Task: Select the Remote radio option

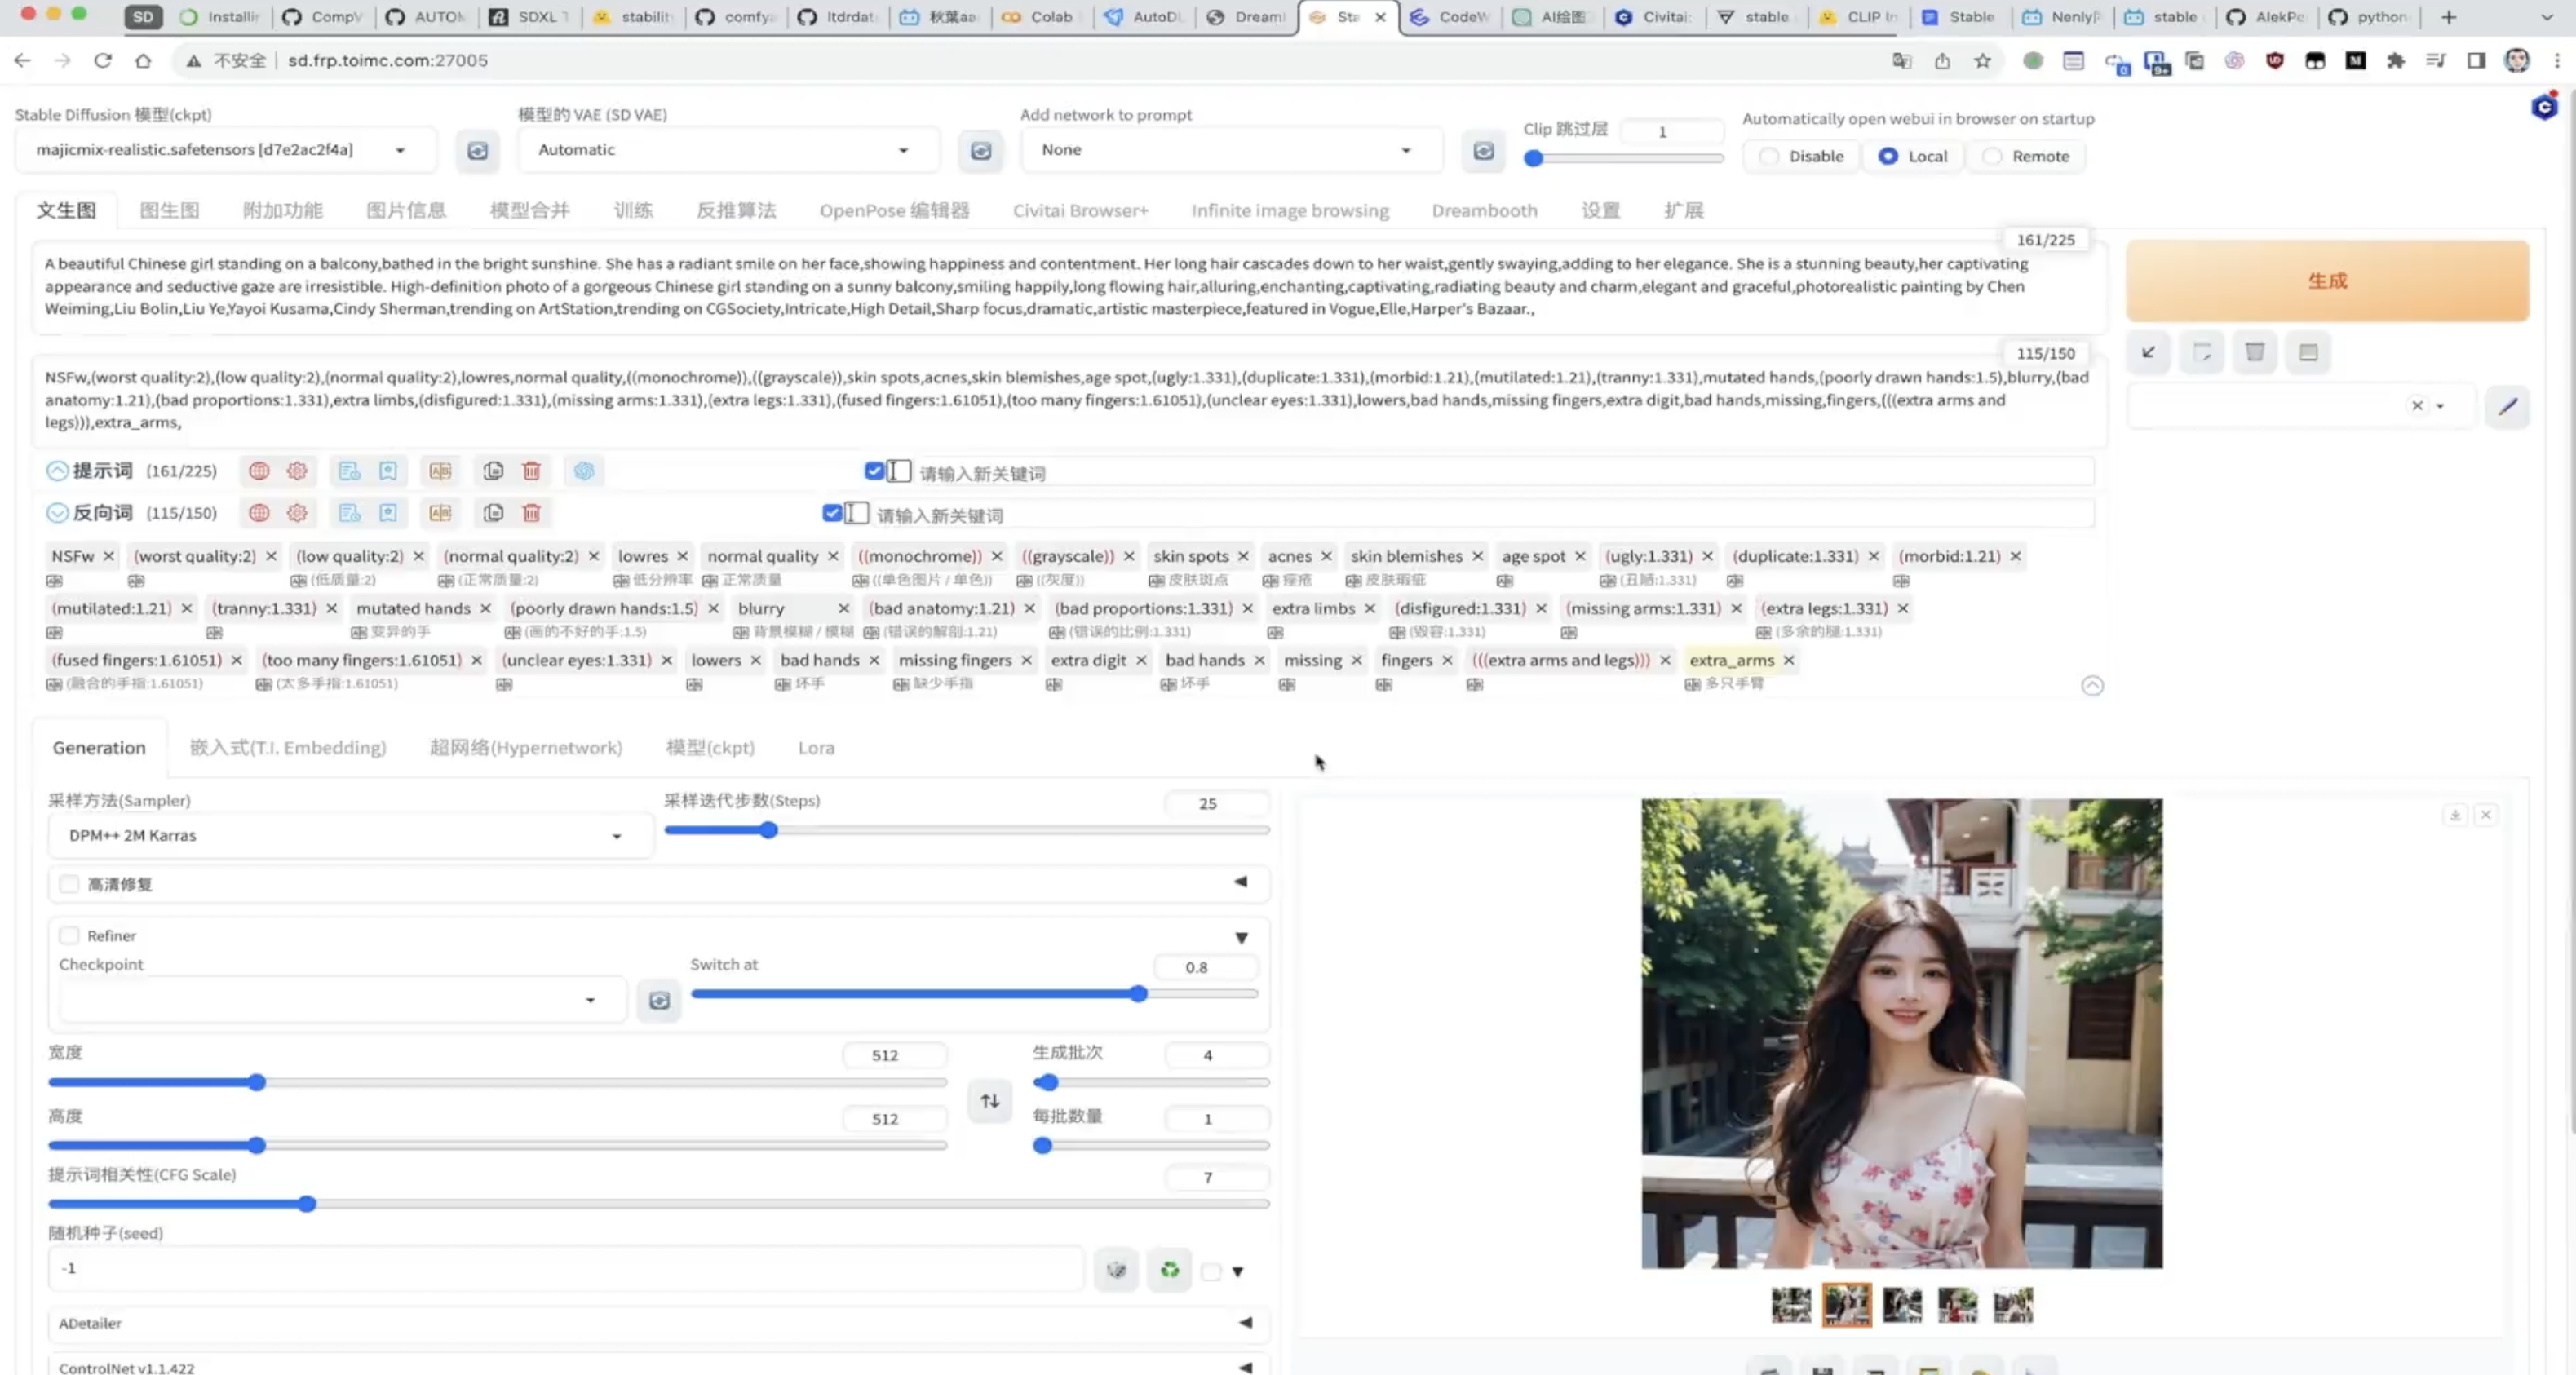Action: click(x=1993, y=156)
